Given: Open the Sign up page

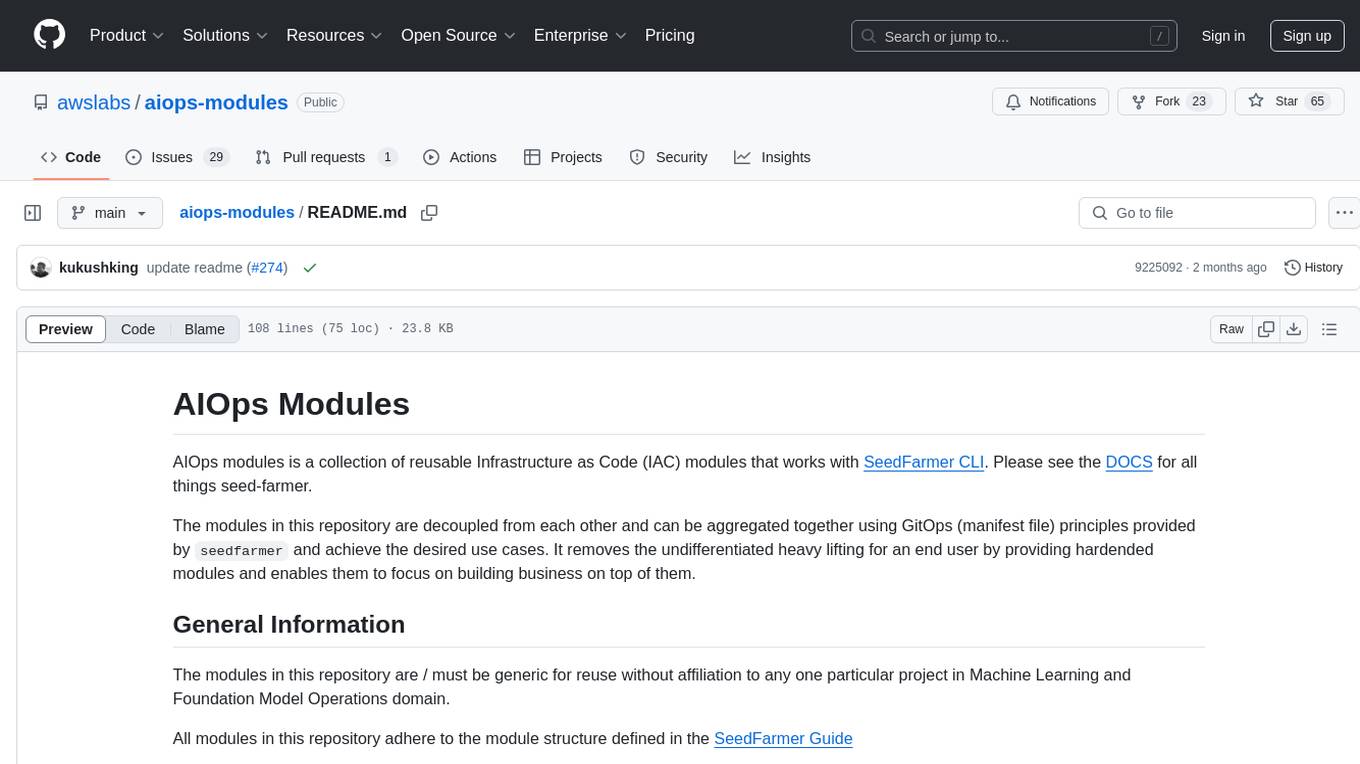Looking at the screenshot, I should (1307, 36).
